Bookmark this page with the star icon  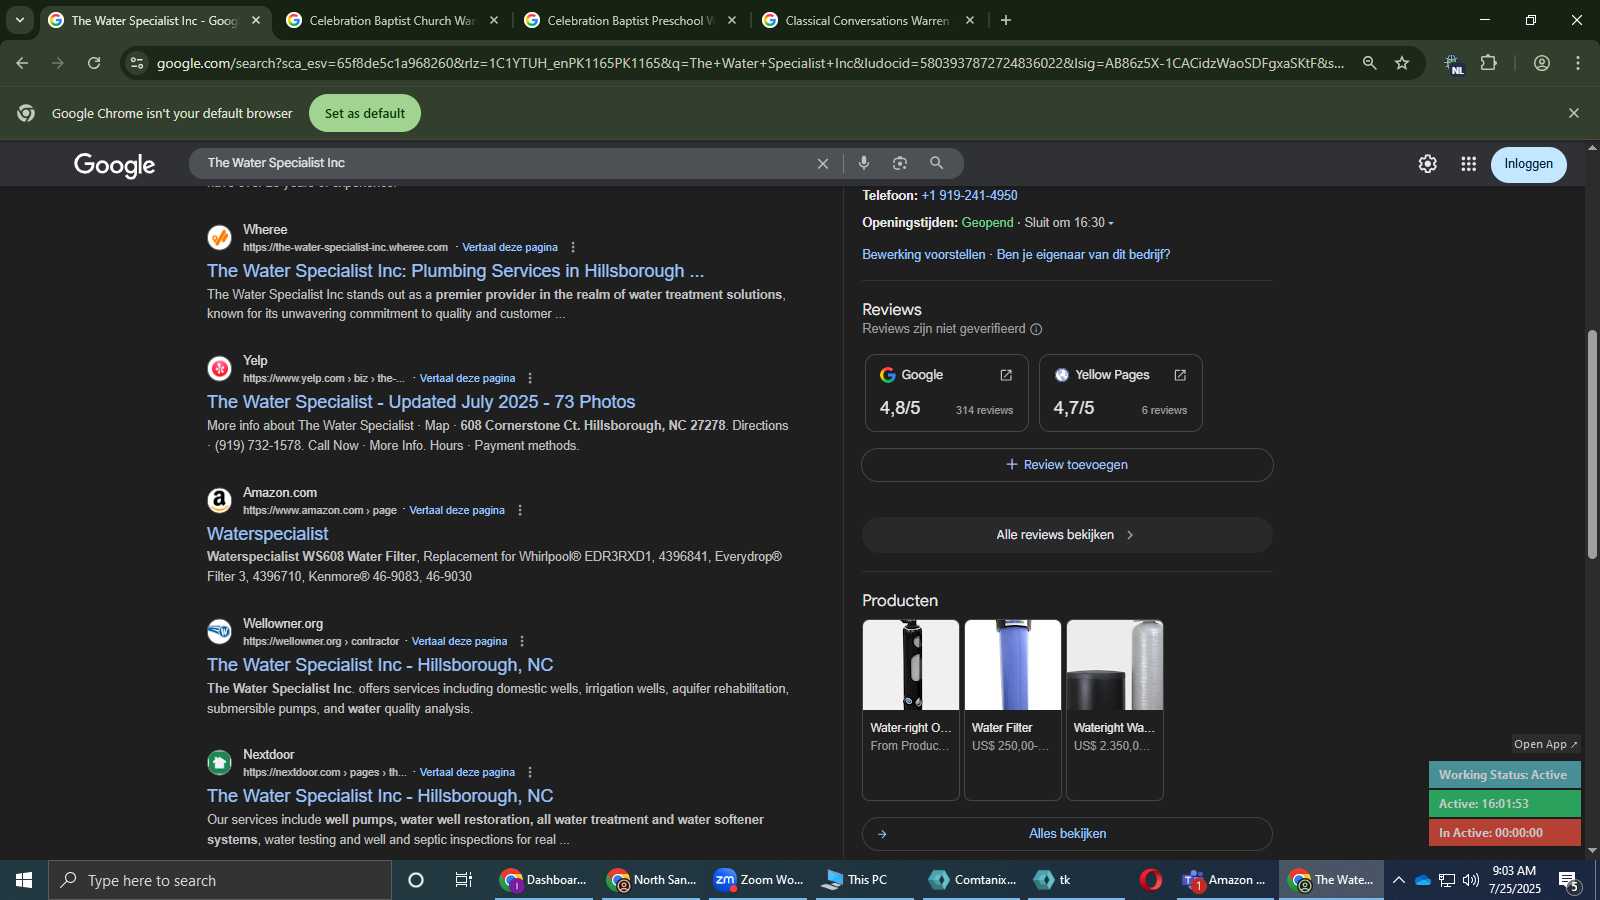click(1402, 63)
